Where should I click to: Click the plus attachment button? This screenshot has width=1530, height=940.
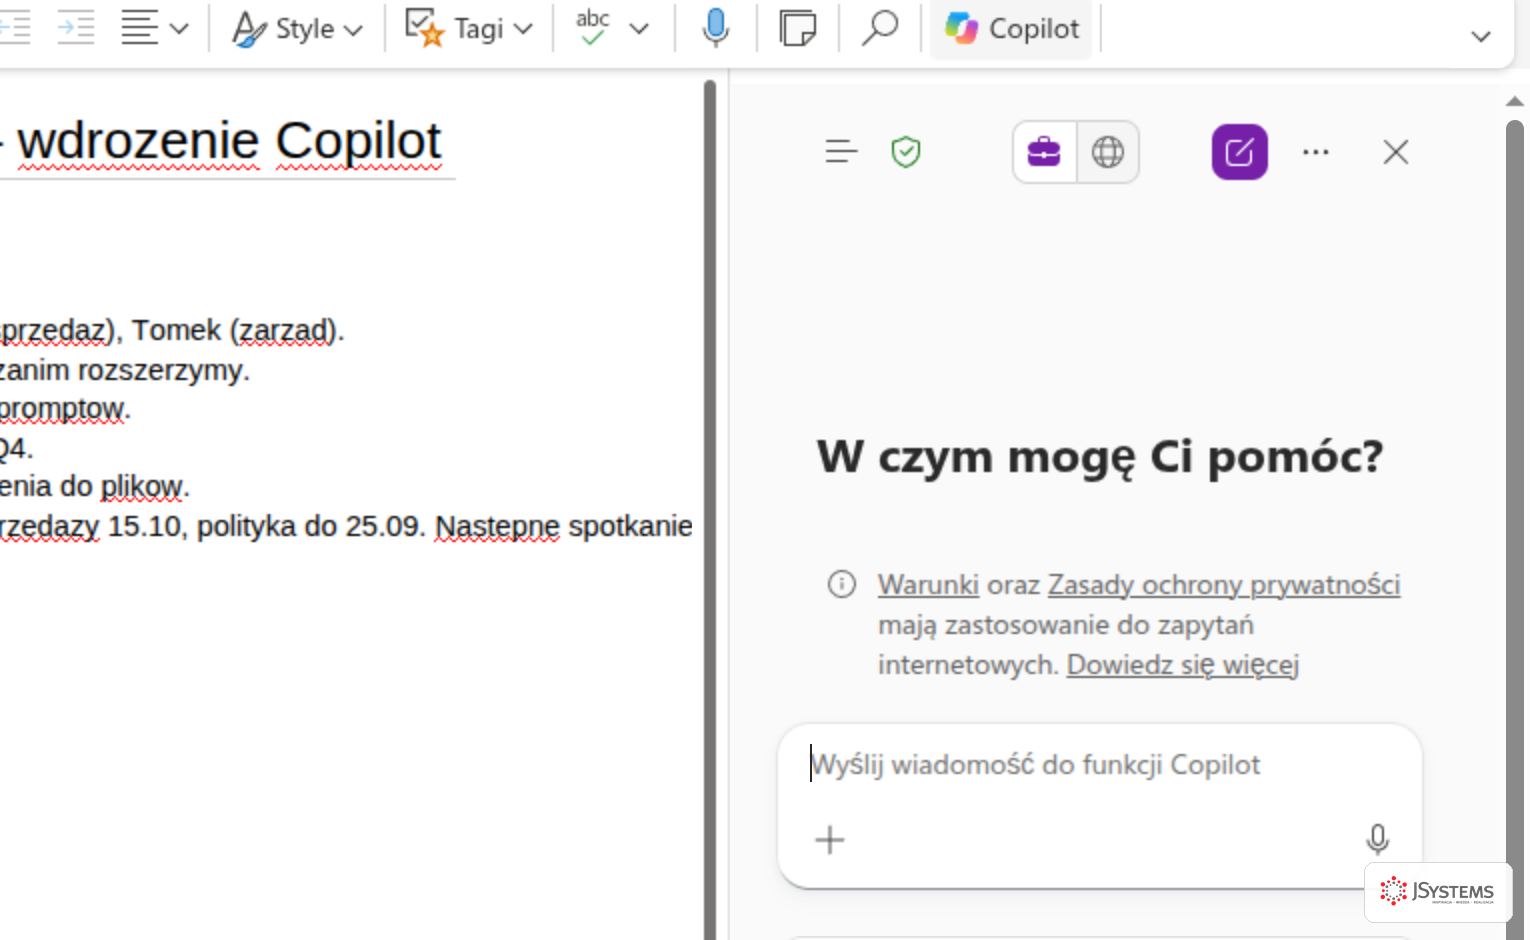pos(830,839)
